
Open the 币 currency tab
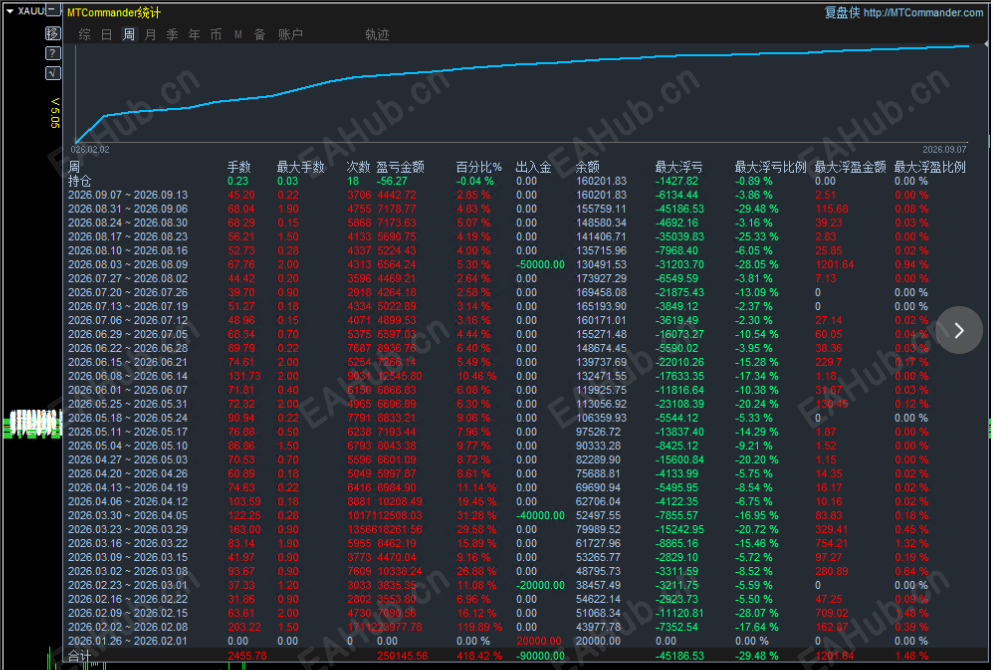216,34
